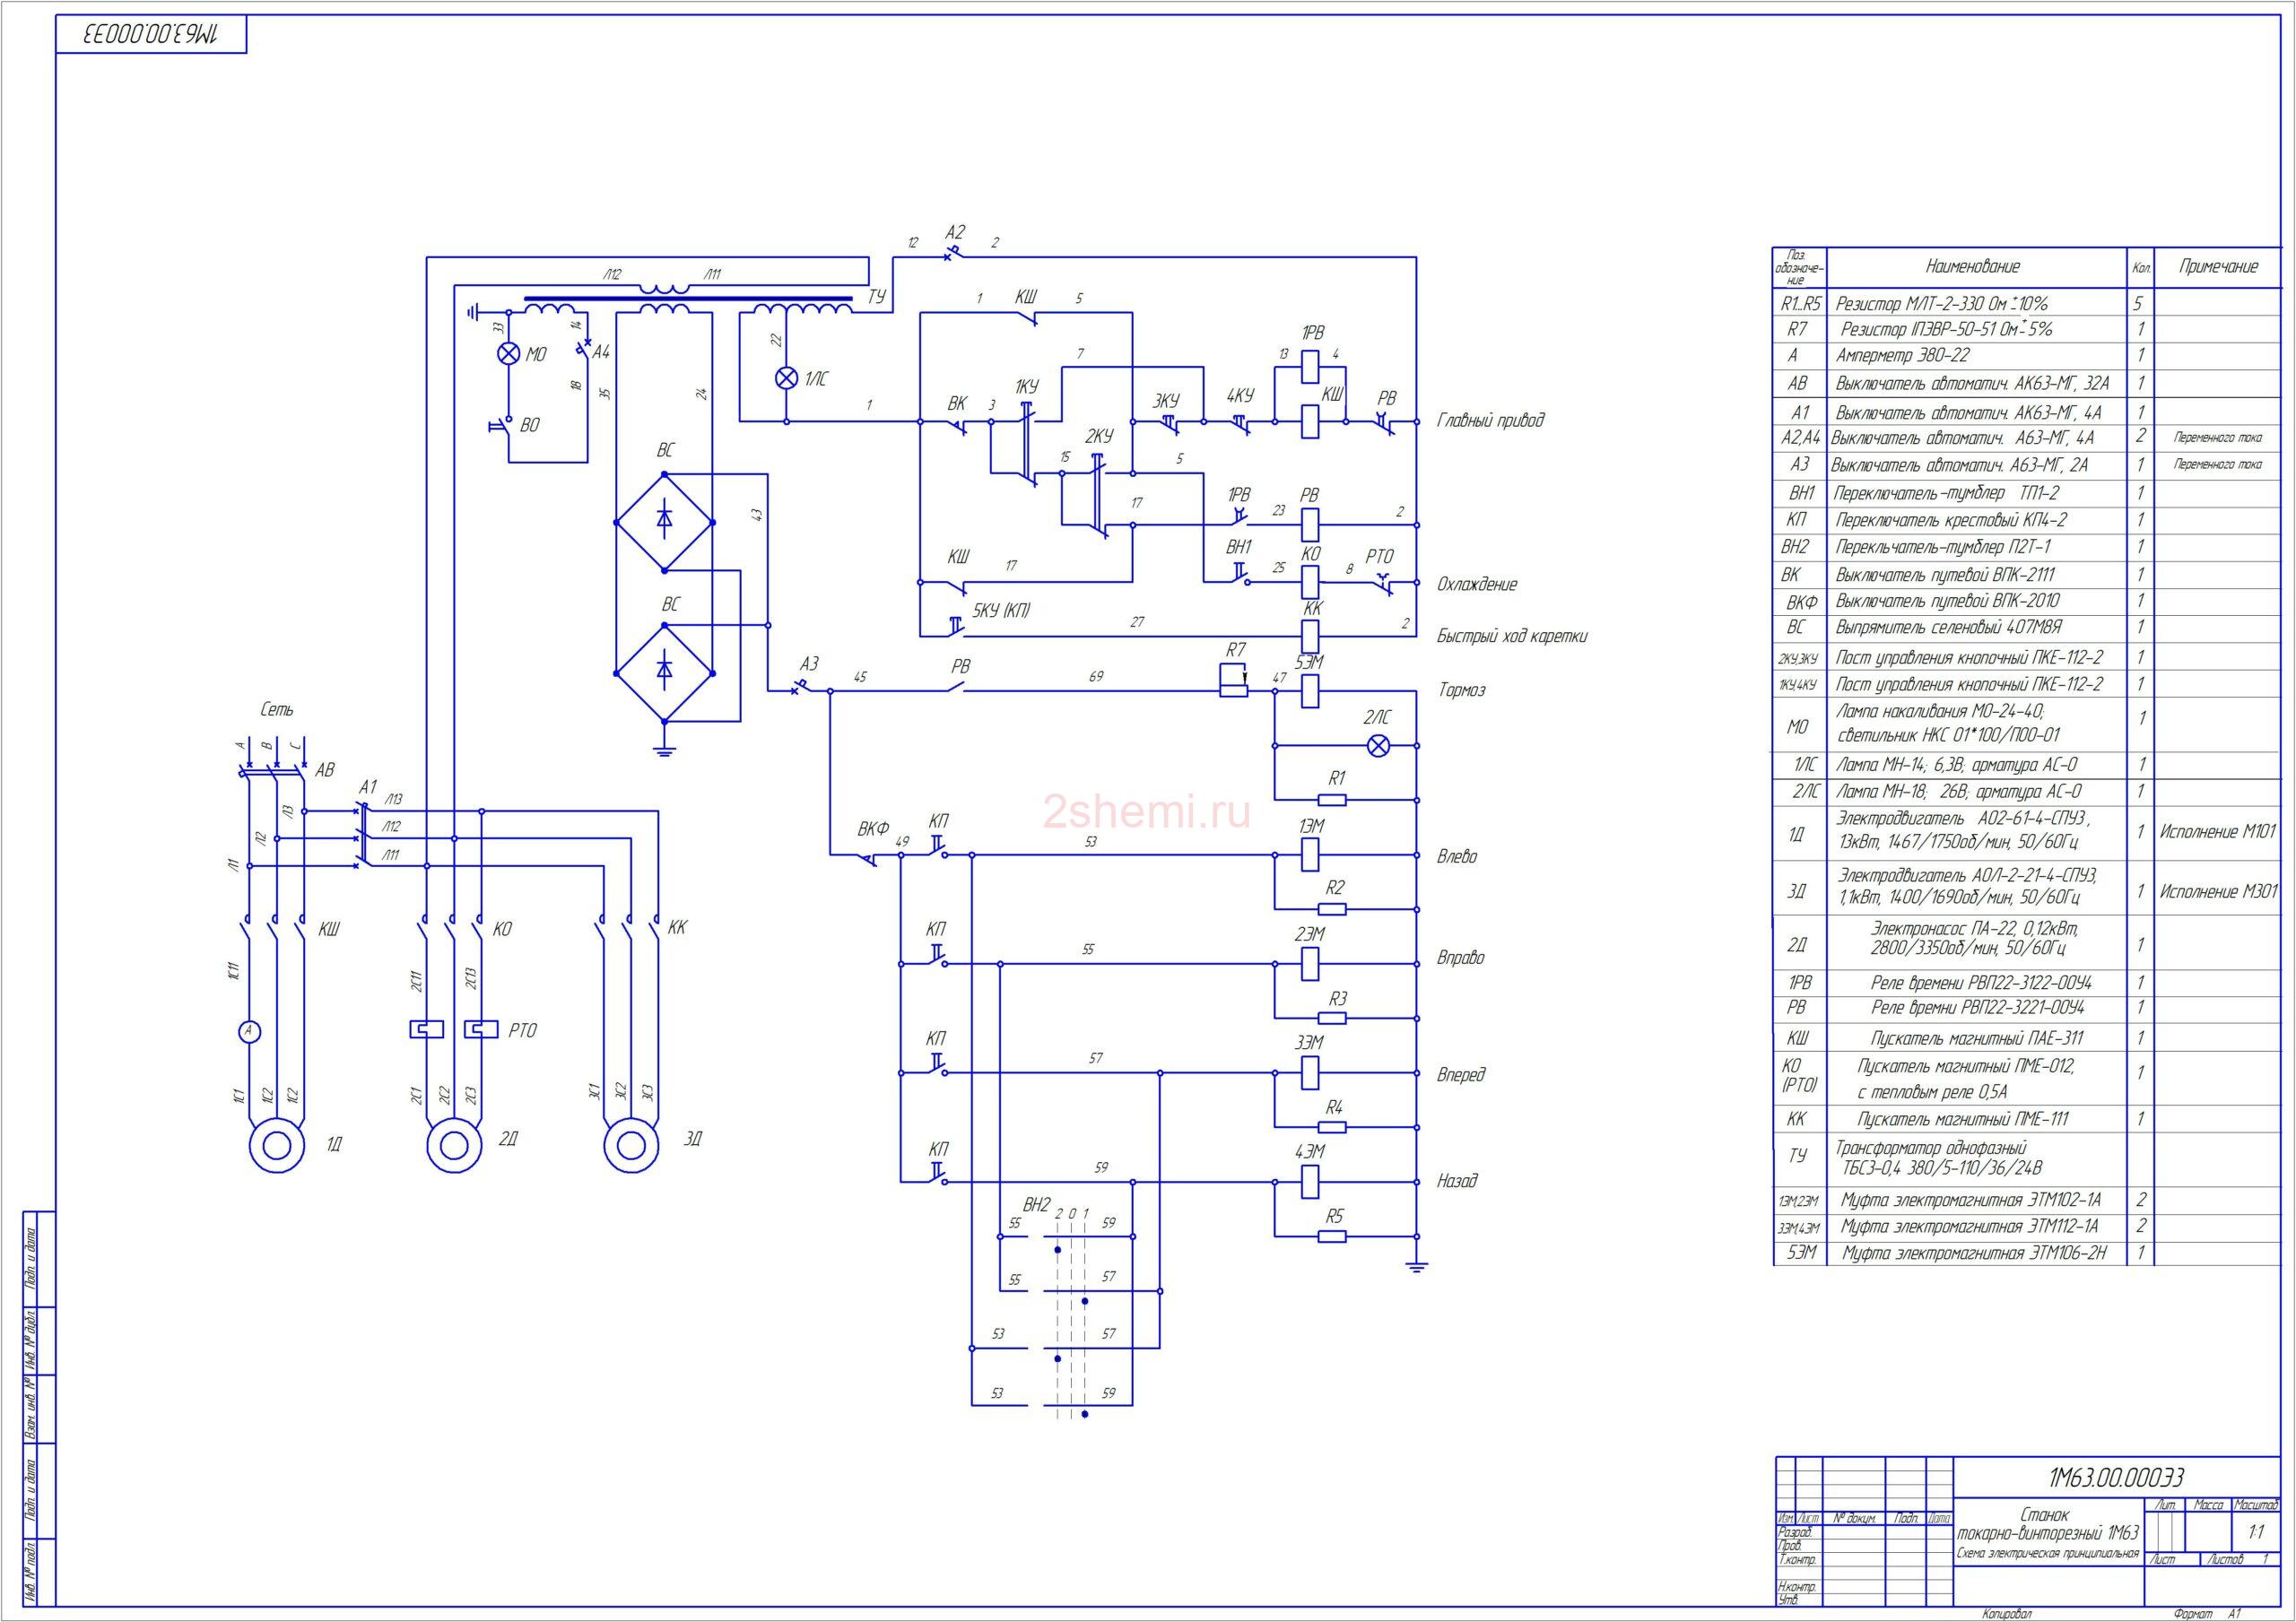Click the 5ЭМ clutch coil symbol
This screenshot has width=2296, height=1622.
click(1310, 690)
